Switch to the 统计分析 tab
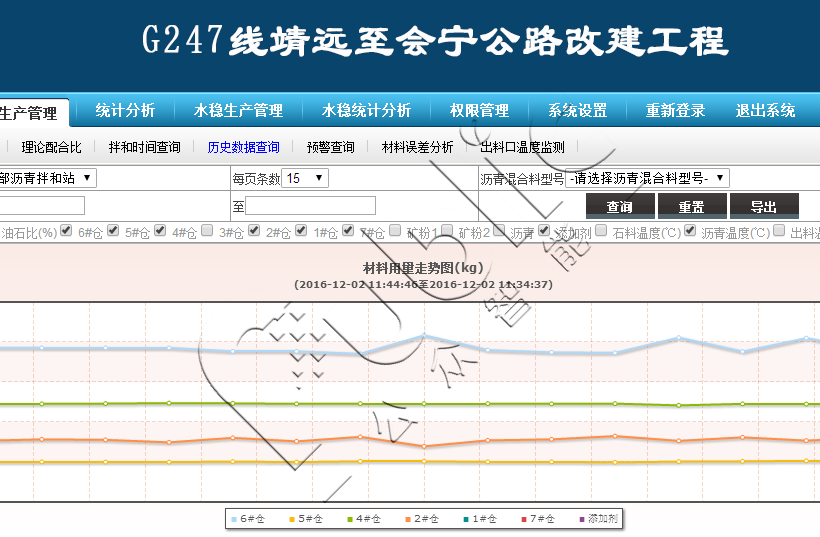 tap(125, 111)
